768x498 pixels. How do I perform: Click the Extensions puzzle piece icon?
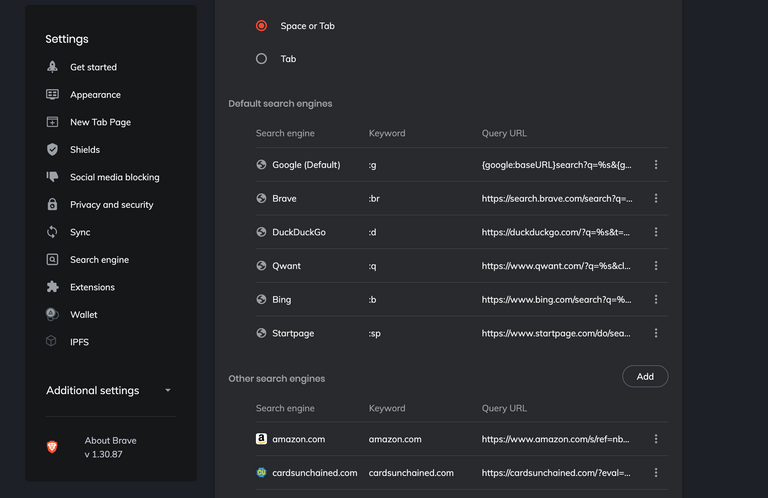52,286
